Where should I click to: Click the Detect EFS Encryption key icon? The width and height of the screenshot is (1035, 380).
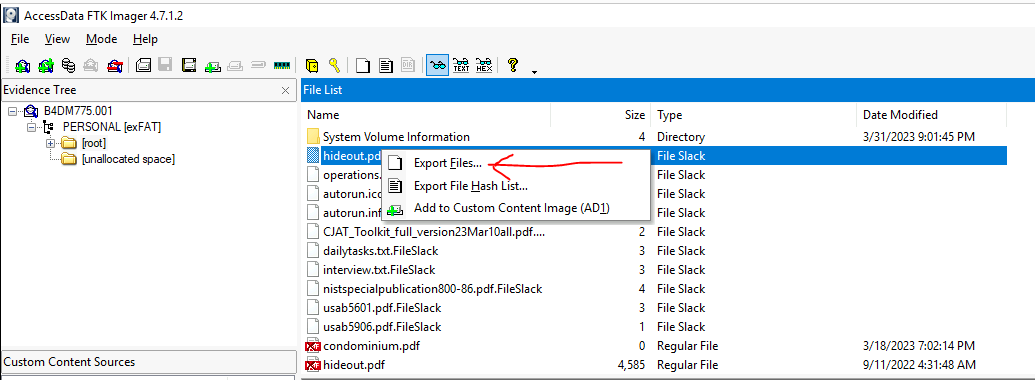tap(335, 65)
